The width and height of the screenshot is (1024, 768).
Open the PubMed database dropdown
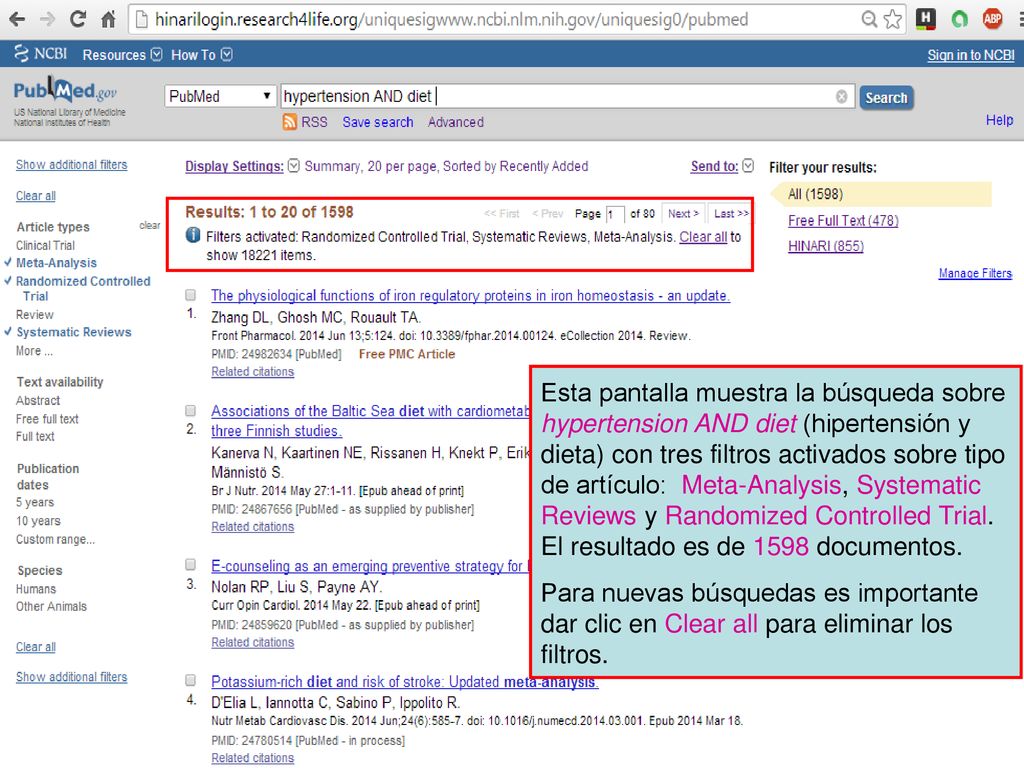(219, 97)
